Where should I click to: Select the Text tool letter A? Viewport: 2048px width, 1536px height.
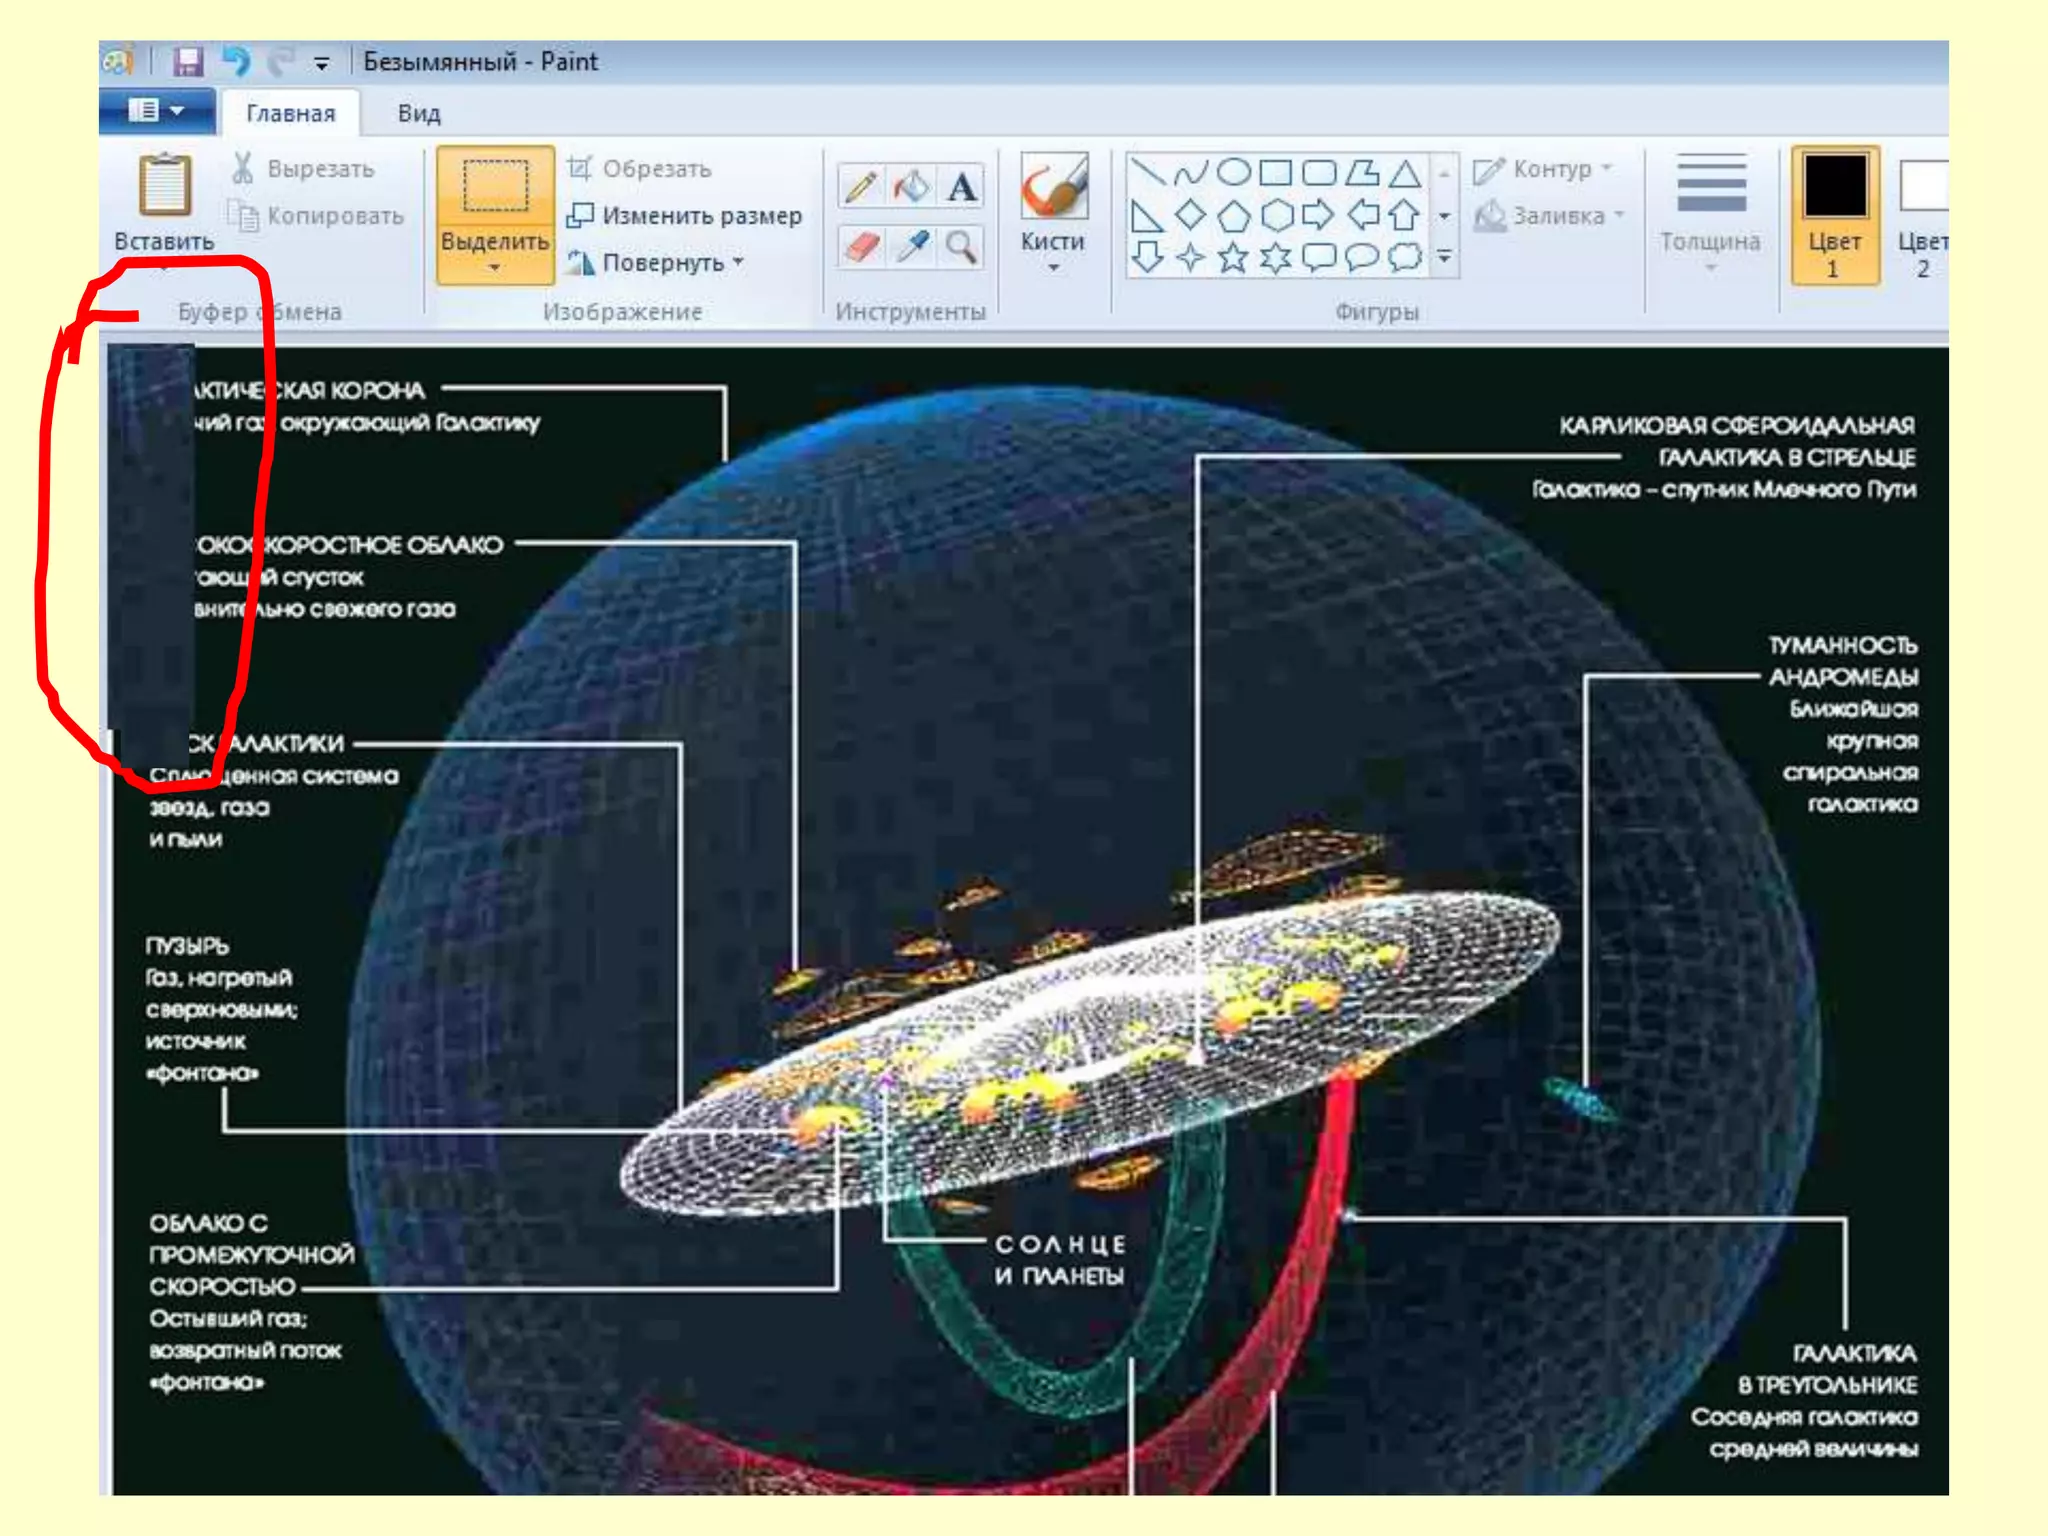point(961,187)
